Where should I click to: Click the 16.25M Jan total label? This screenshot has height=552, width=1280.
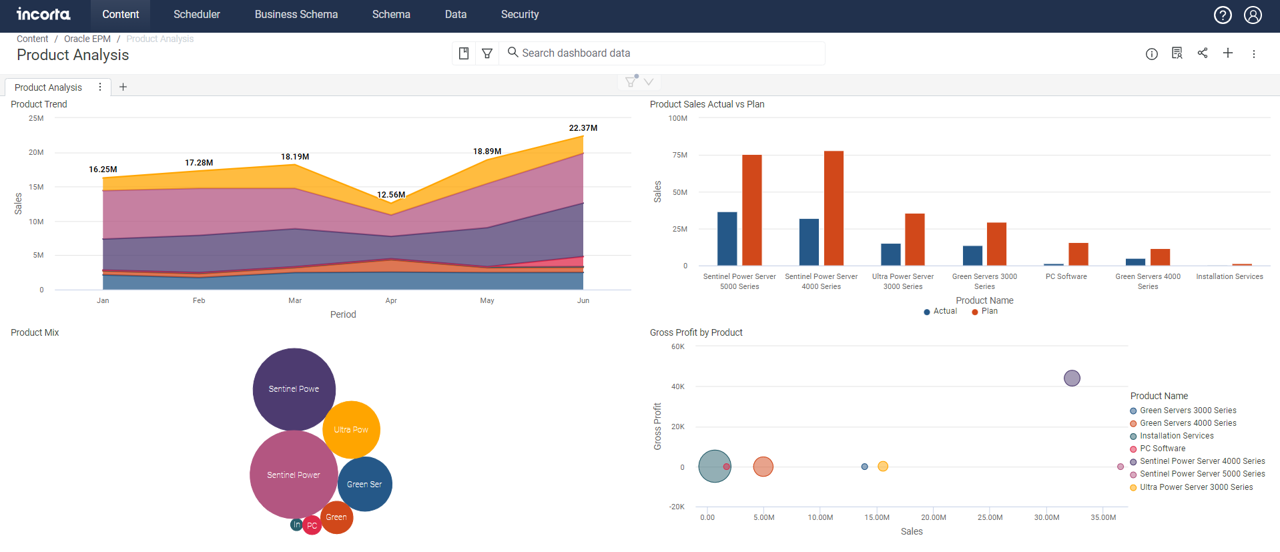[103, 169]
